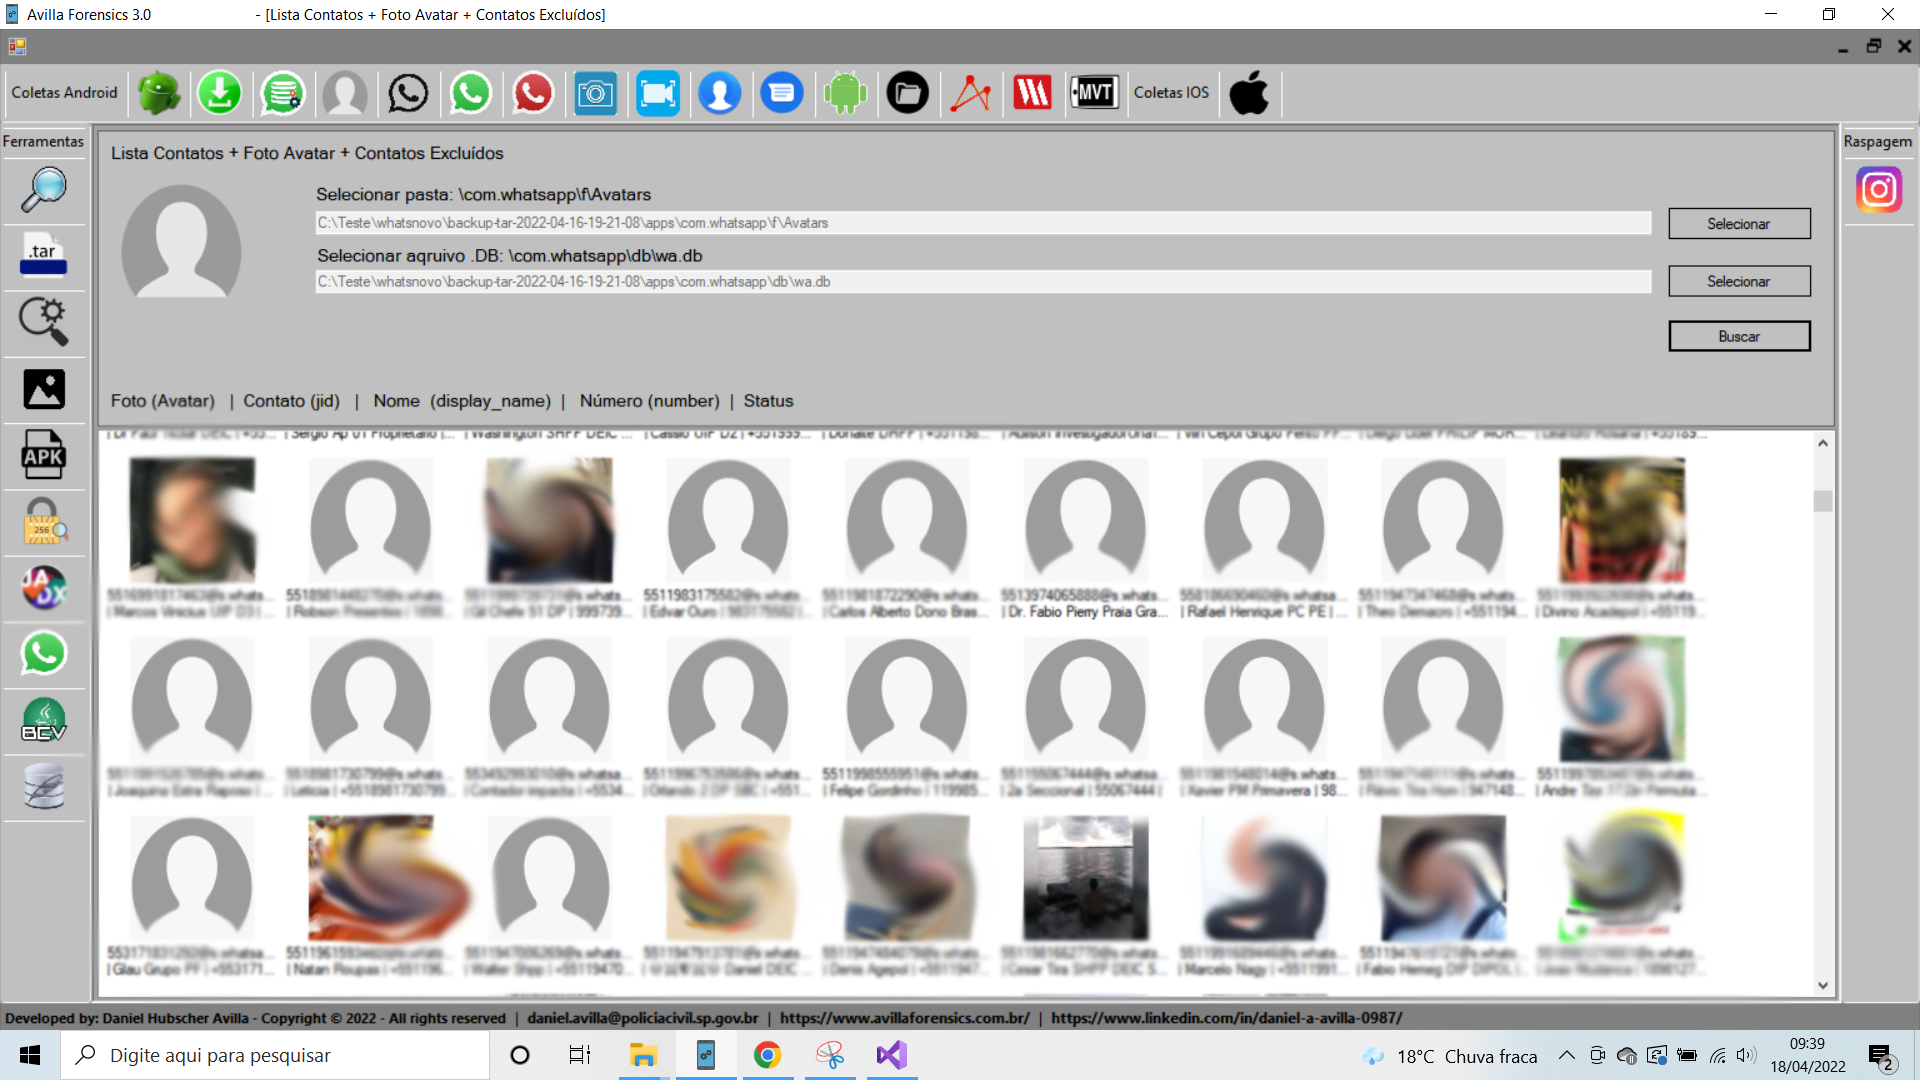Screen dimensions: 1920x1080
Task: Click the green WhatsApp toolbar icon
Action: pyautogui.click(x=471, y=93)
